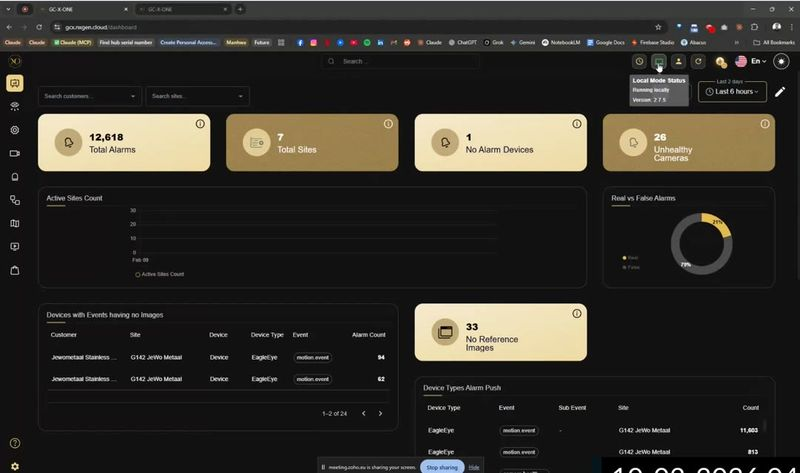
Task: Toggle the light/dark theme sun icon
Action: click(x=781, y=61)
